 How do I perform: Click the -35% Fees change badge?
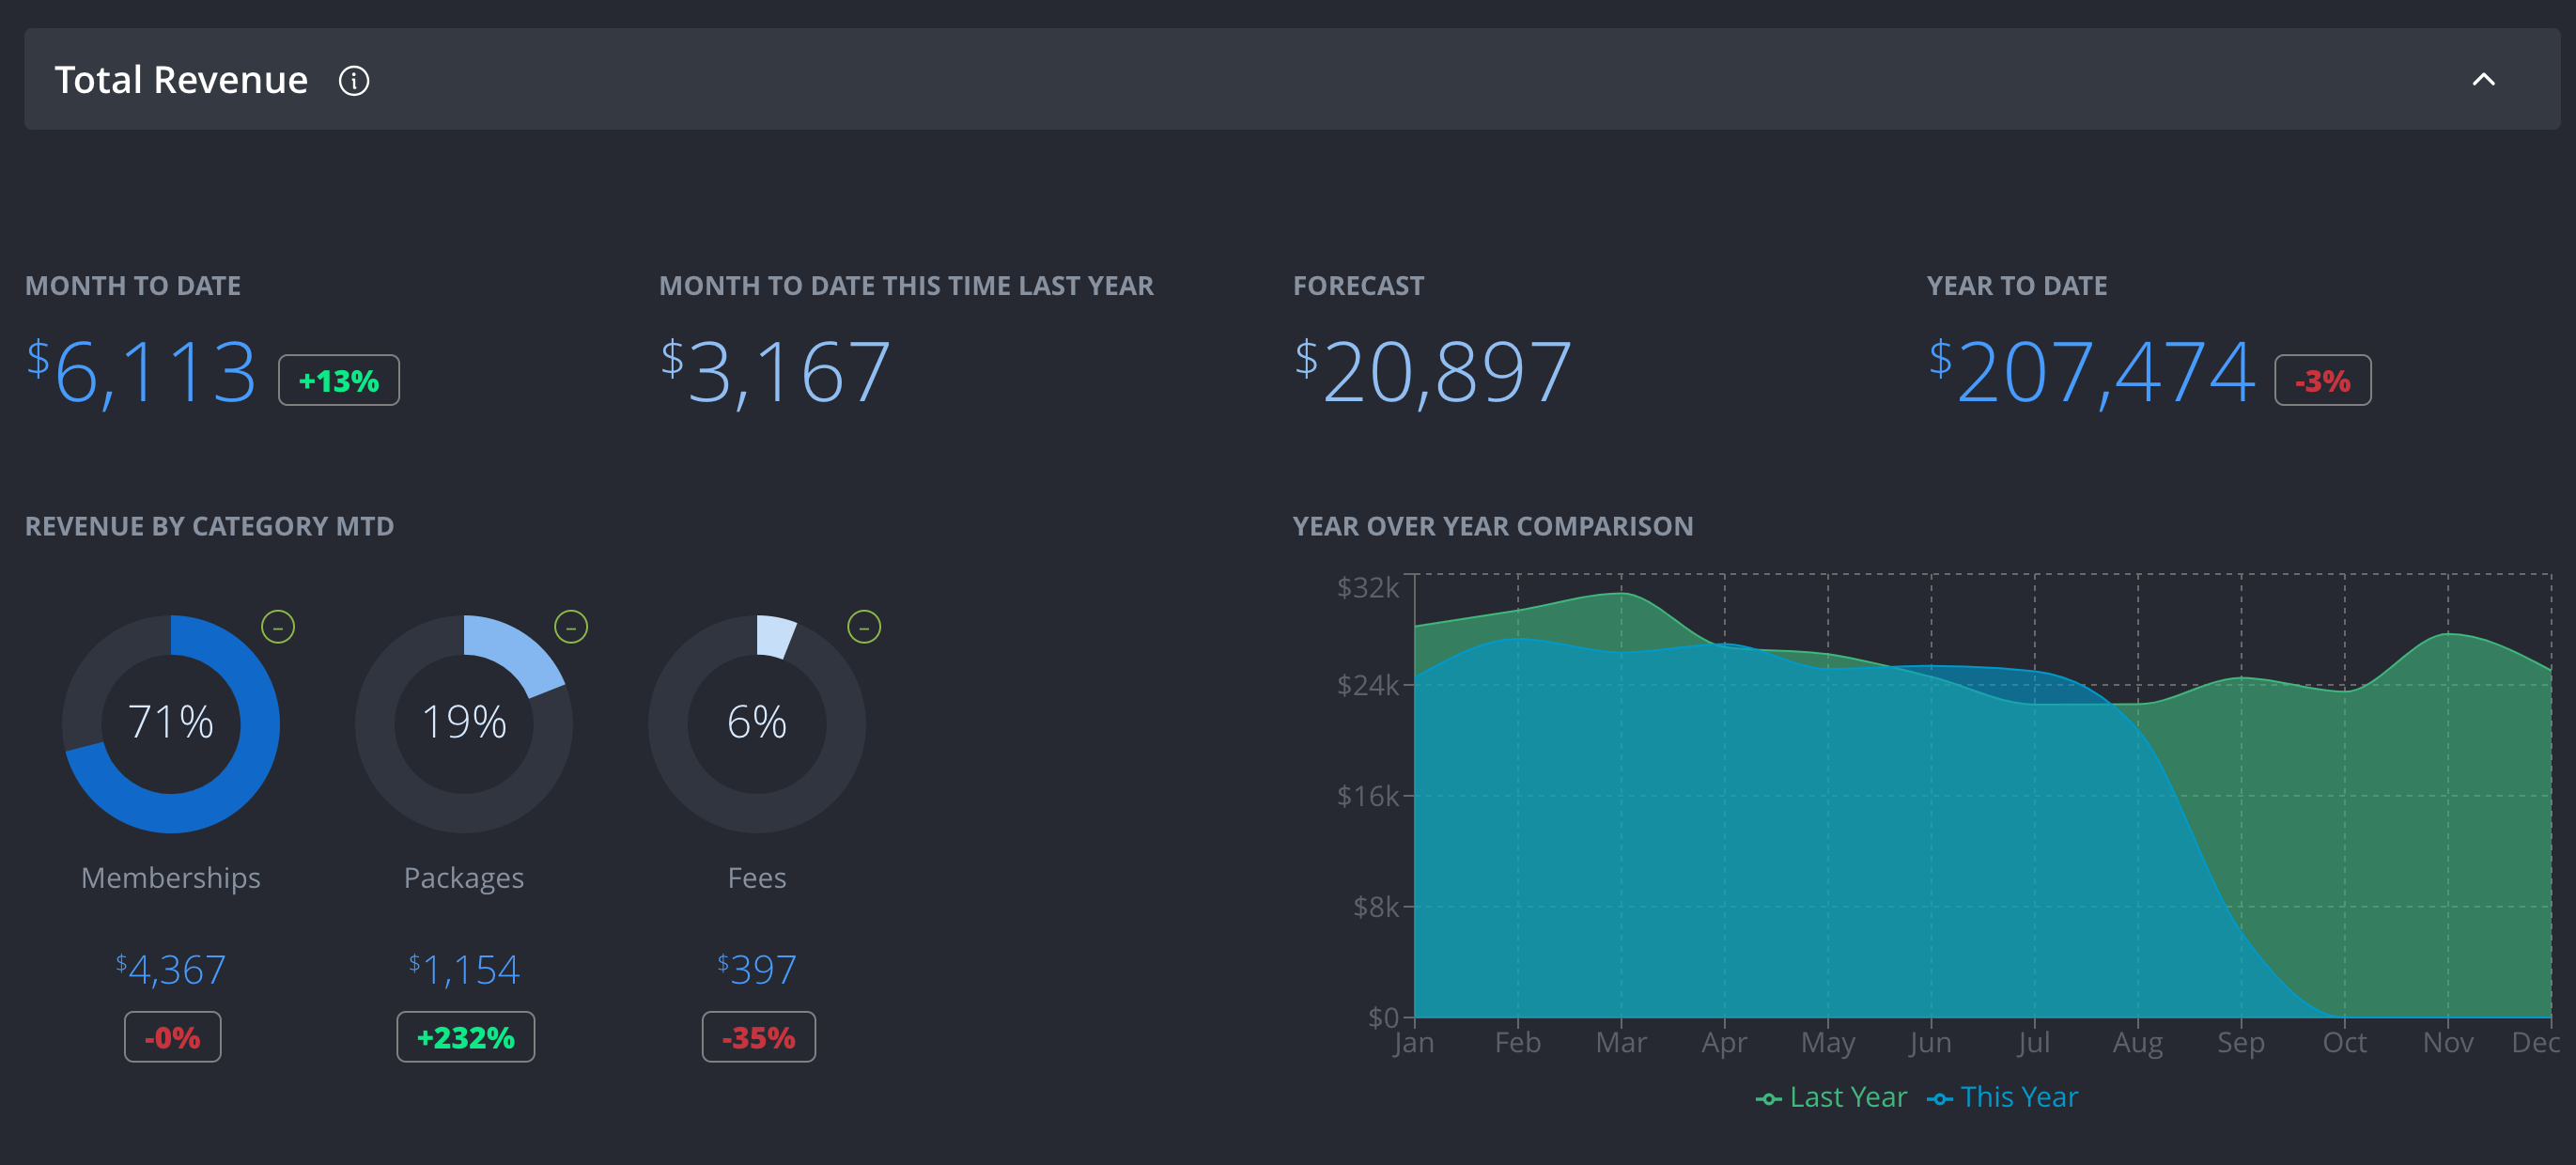[x=759, y=1037]
